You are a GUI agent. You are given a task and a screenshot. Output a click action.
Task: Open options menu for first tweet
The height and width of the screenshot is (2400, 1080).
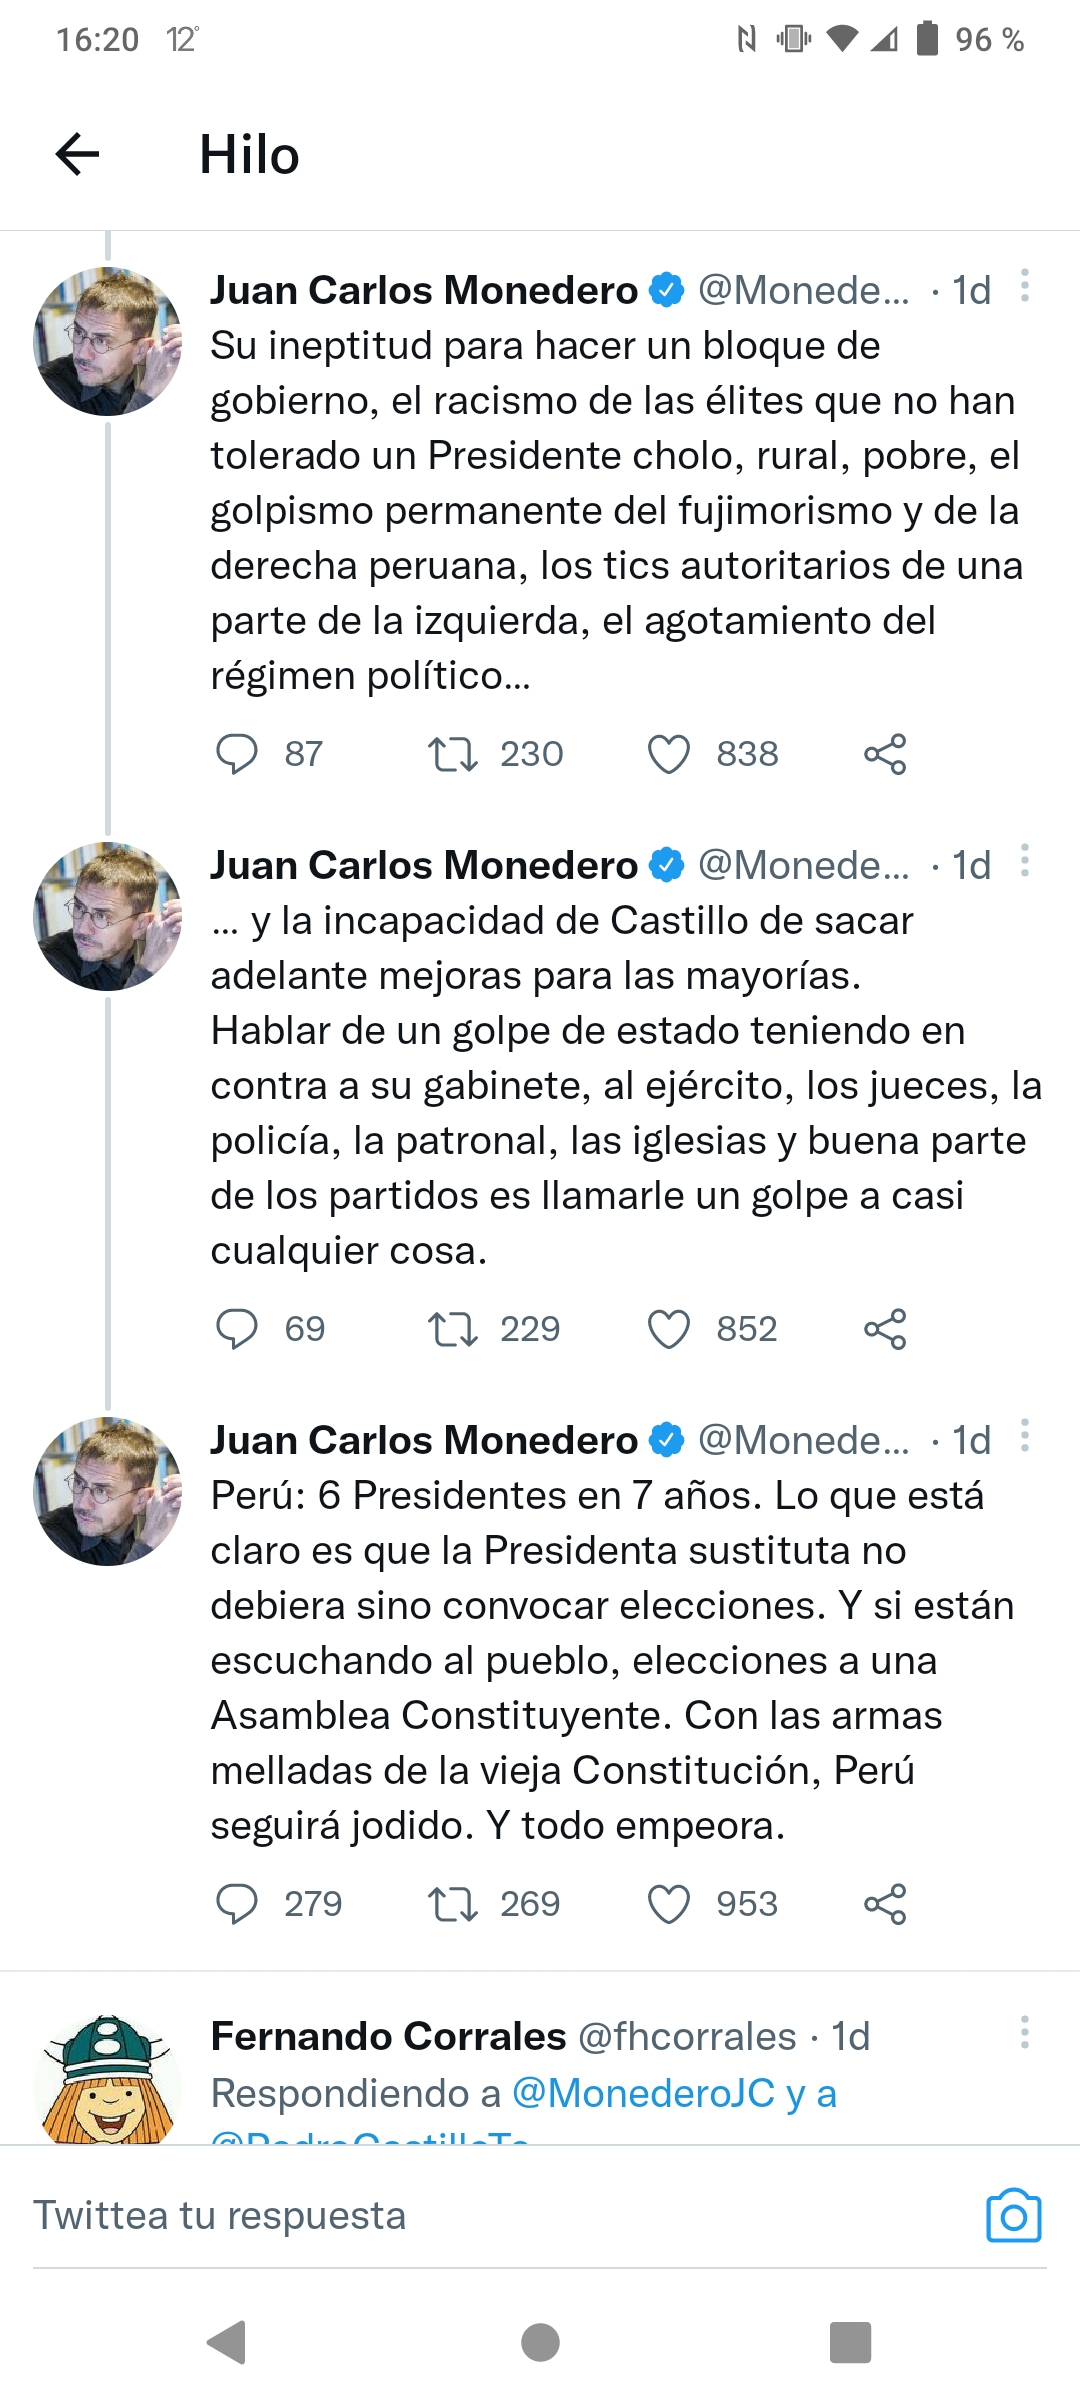[1024, 287]
